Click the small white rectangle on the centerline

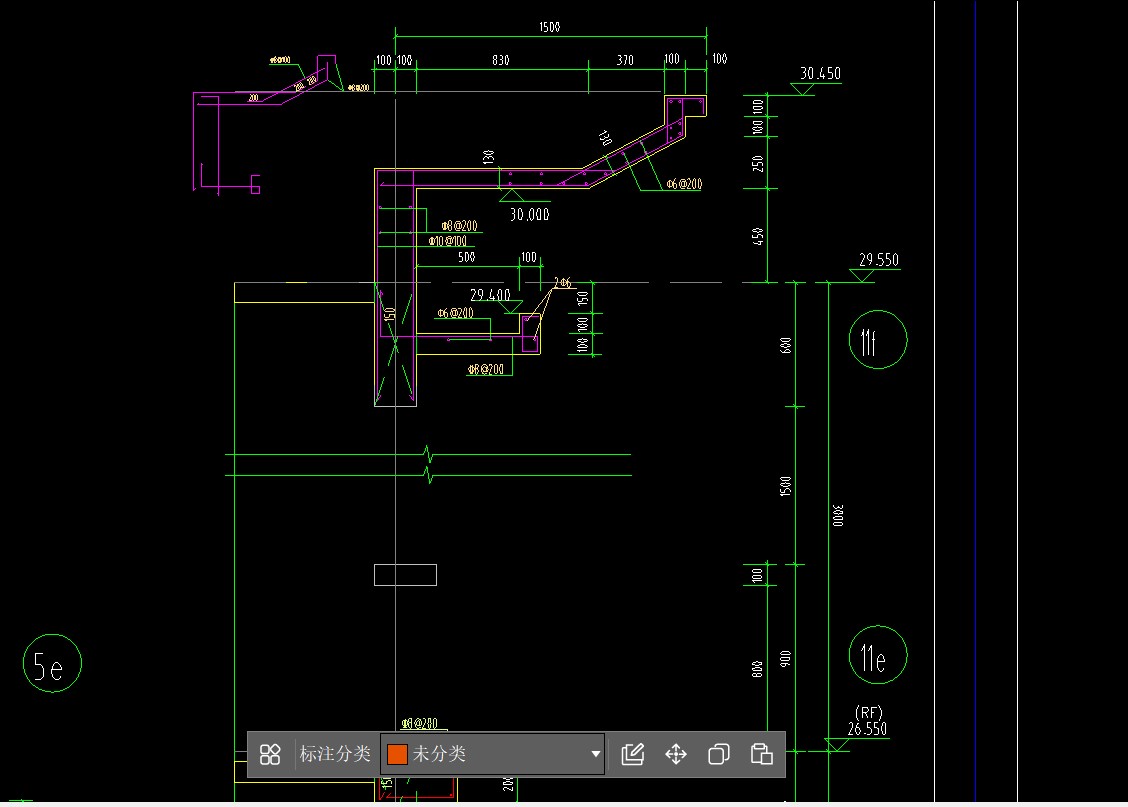tap(405, 575)
